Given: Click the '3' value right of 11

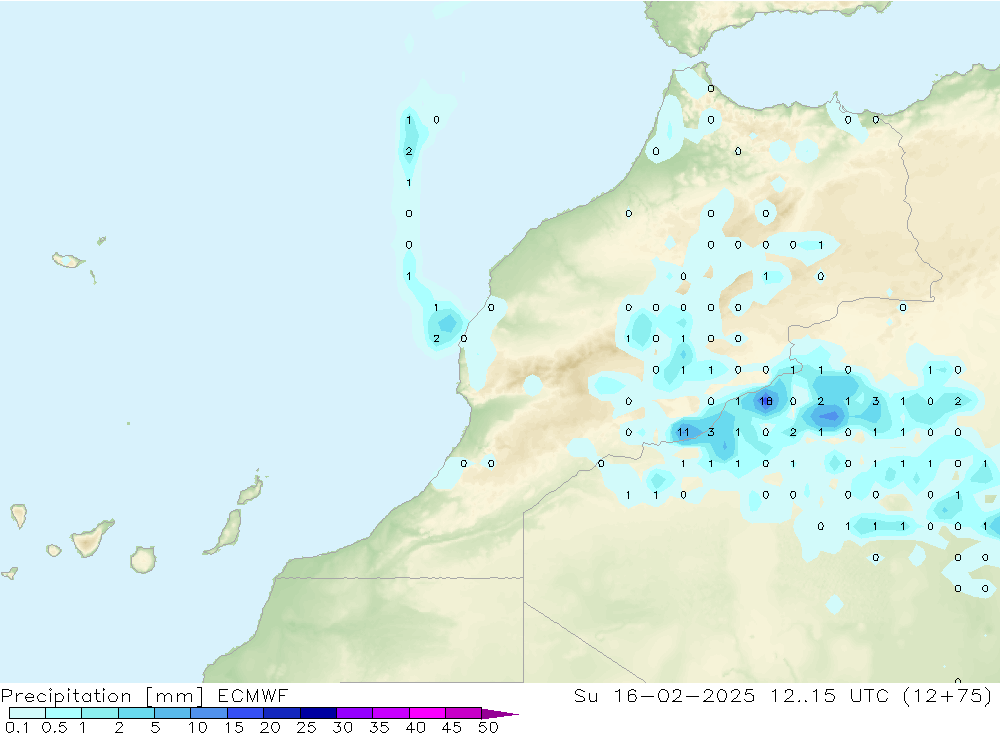Looking at the screenshot, I should [x=711, y=433].
